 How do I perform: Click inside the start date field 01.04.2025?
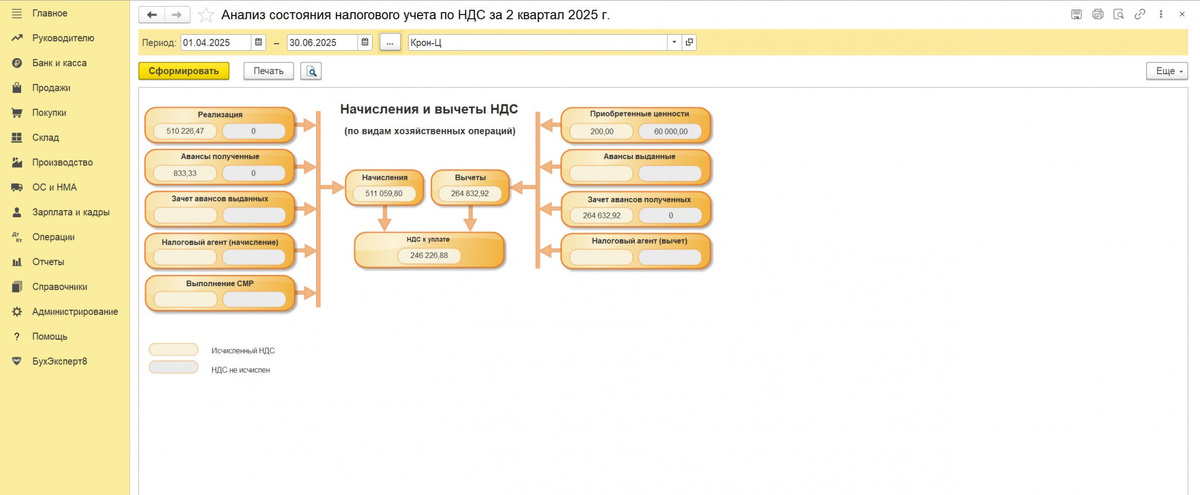[x=215, y=43]
